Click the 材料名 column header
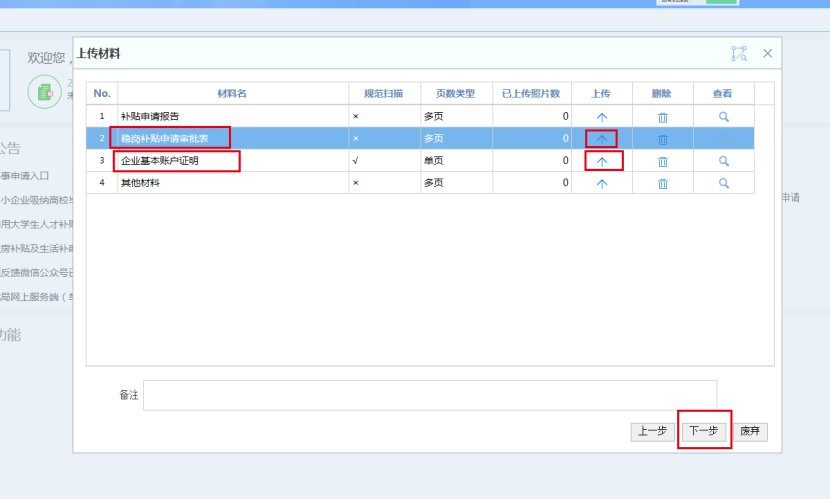Viewport: 830px width, 499px height. (x=233, y=94)
